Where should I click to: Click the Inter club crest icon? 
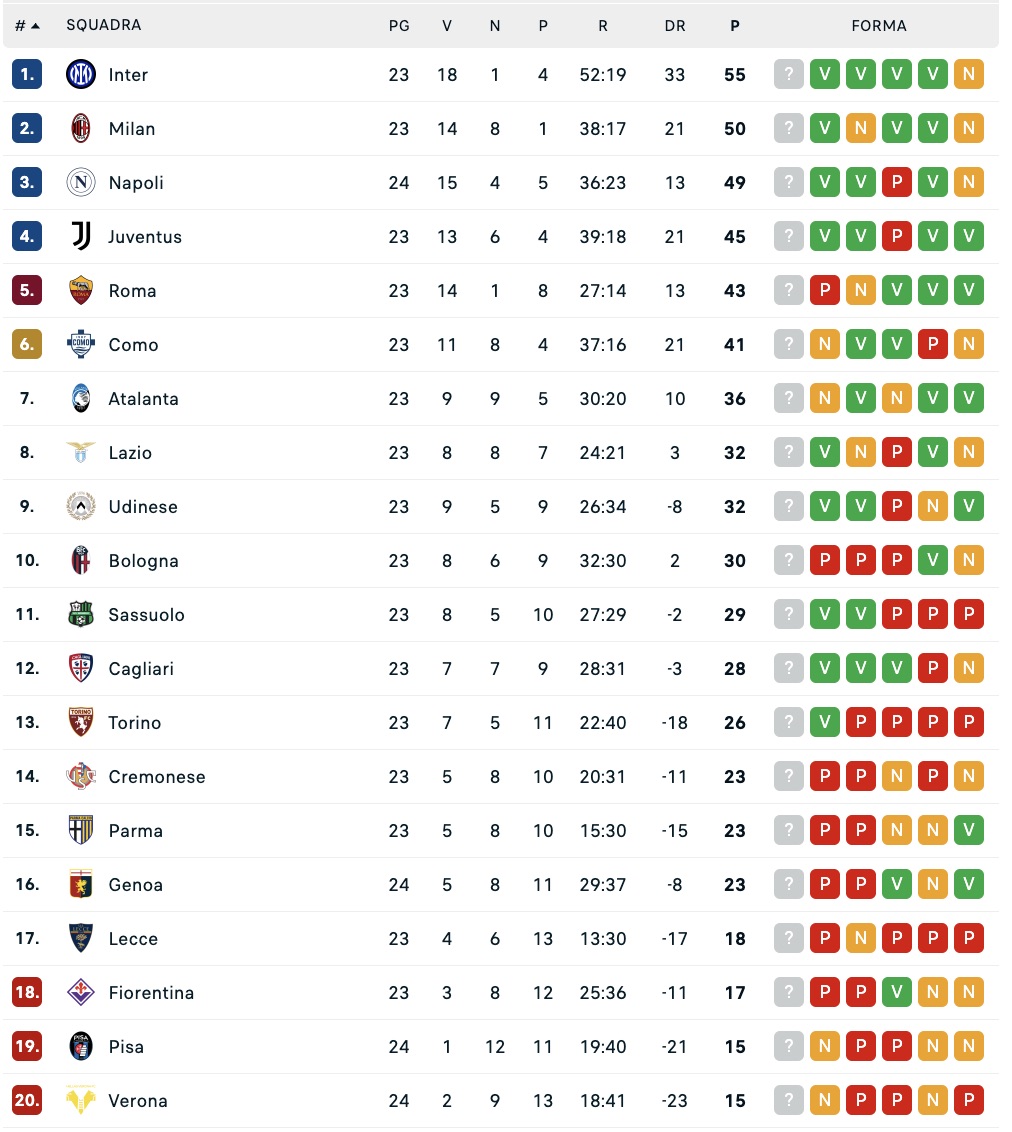(81, 75)
